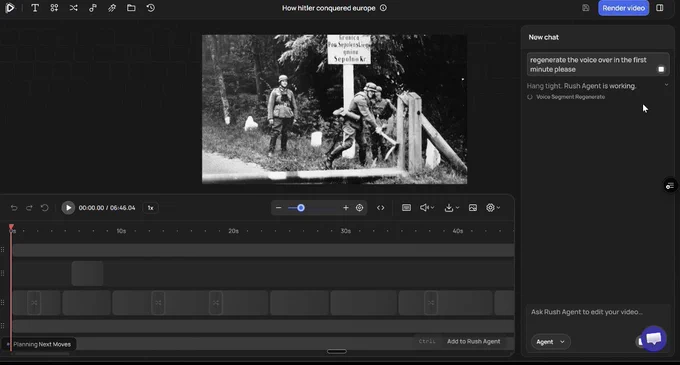This screenshot has height=365, width=680.
Task: Play the video with round play button
Action: tap(68, 208)
